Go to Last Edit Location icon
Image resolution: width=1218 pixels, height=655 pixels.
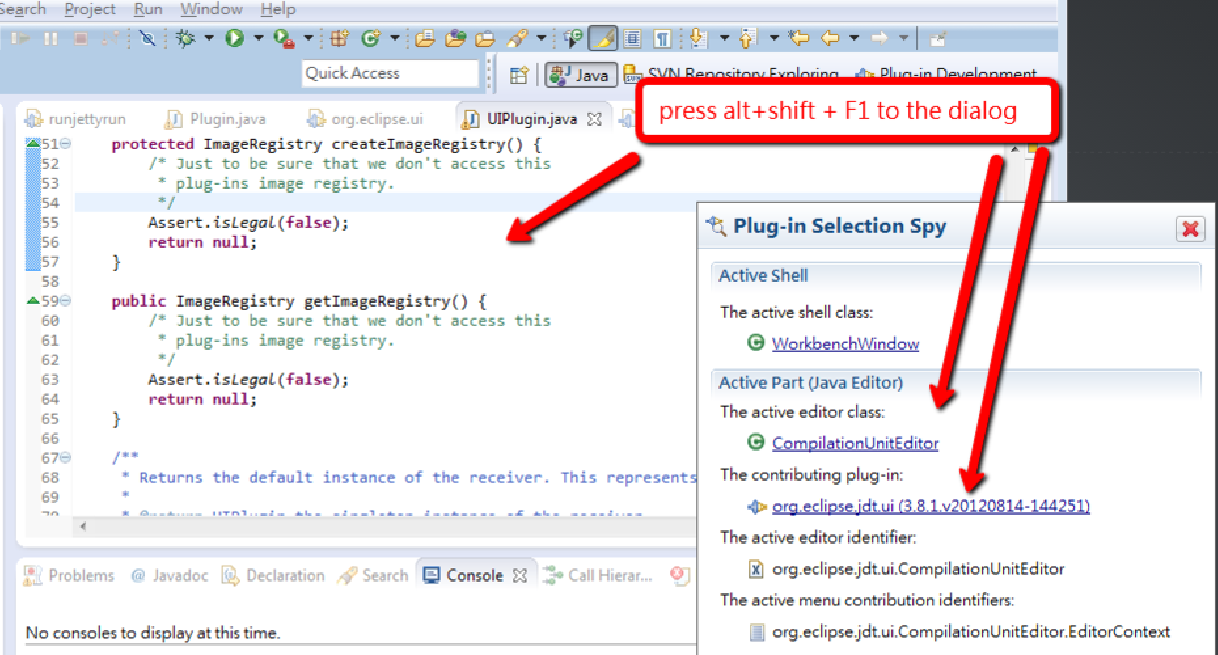tap(799, 39)
